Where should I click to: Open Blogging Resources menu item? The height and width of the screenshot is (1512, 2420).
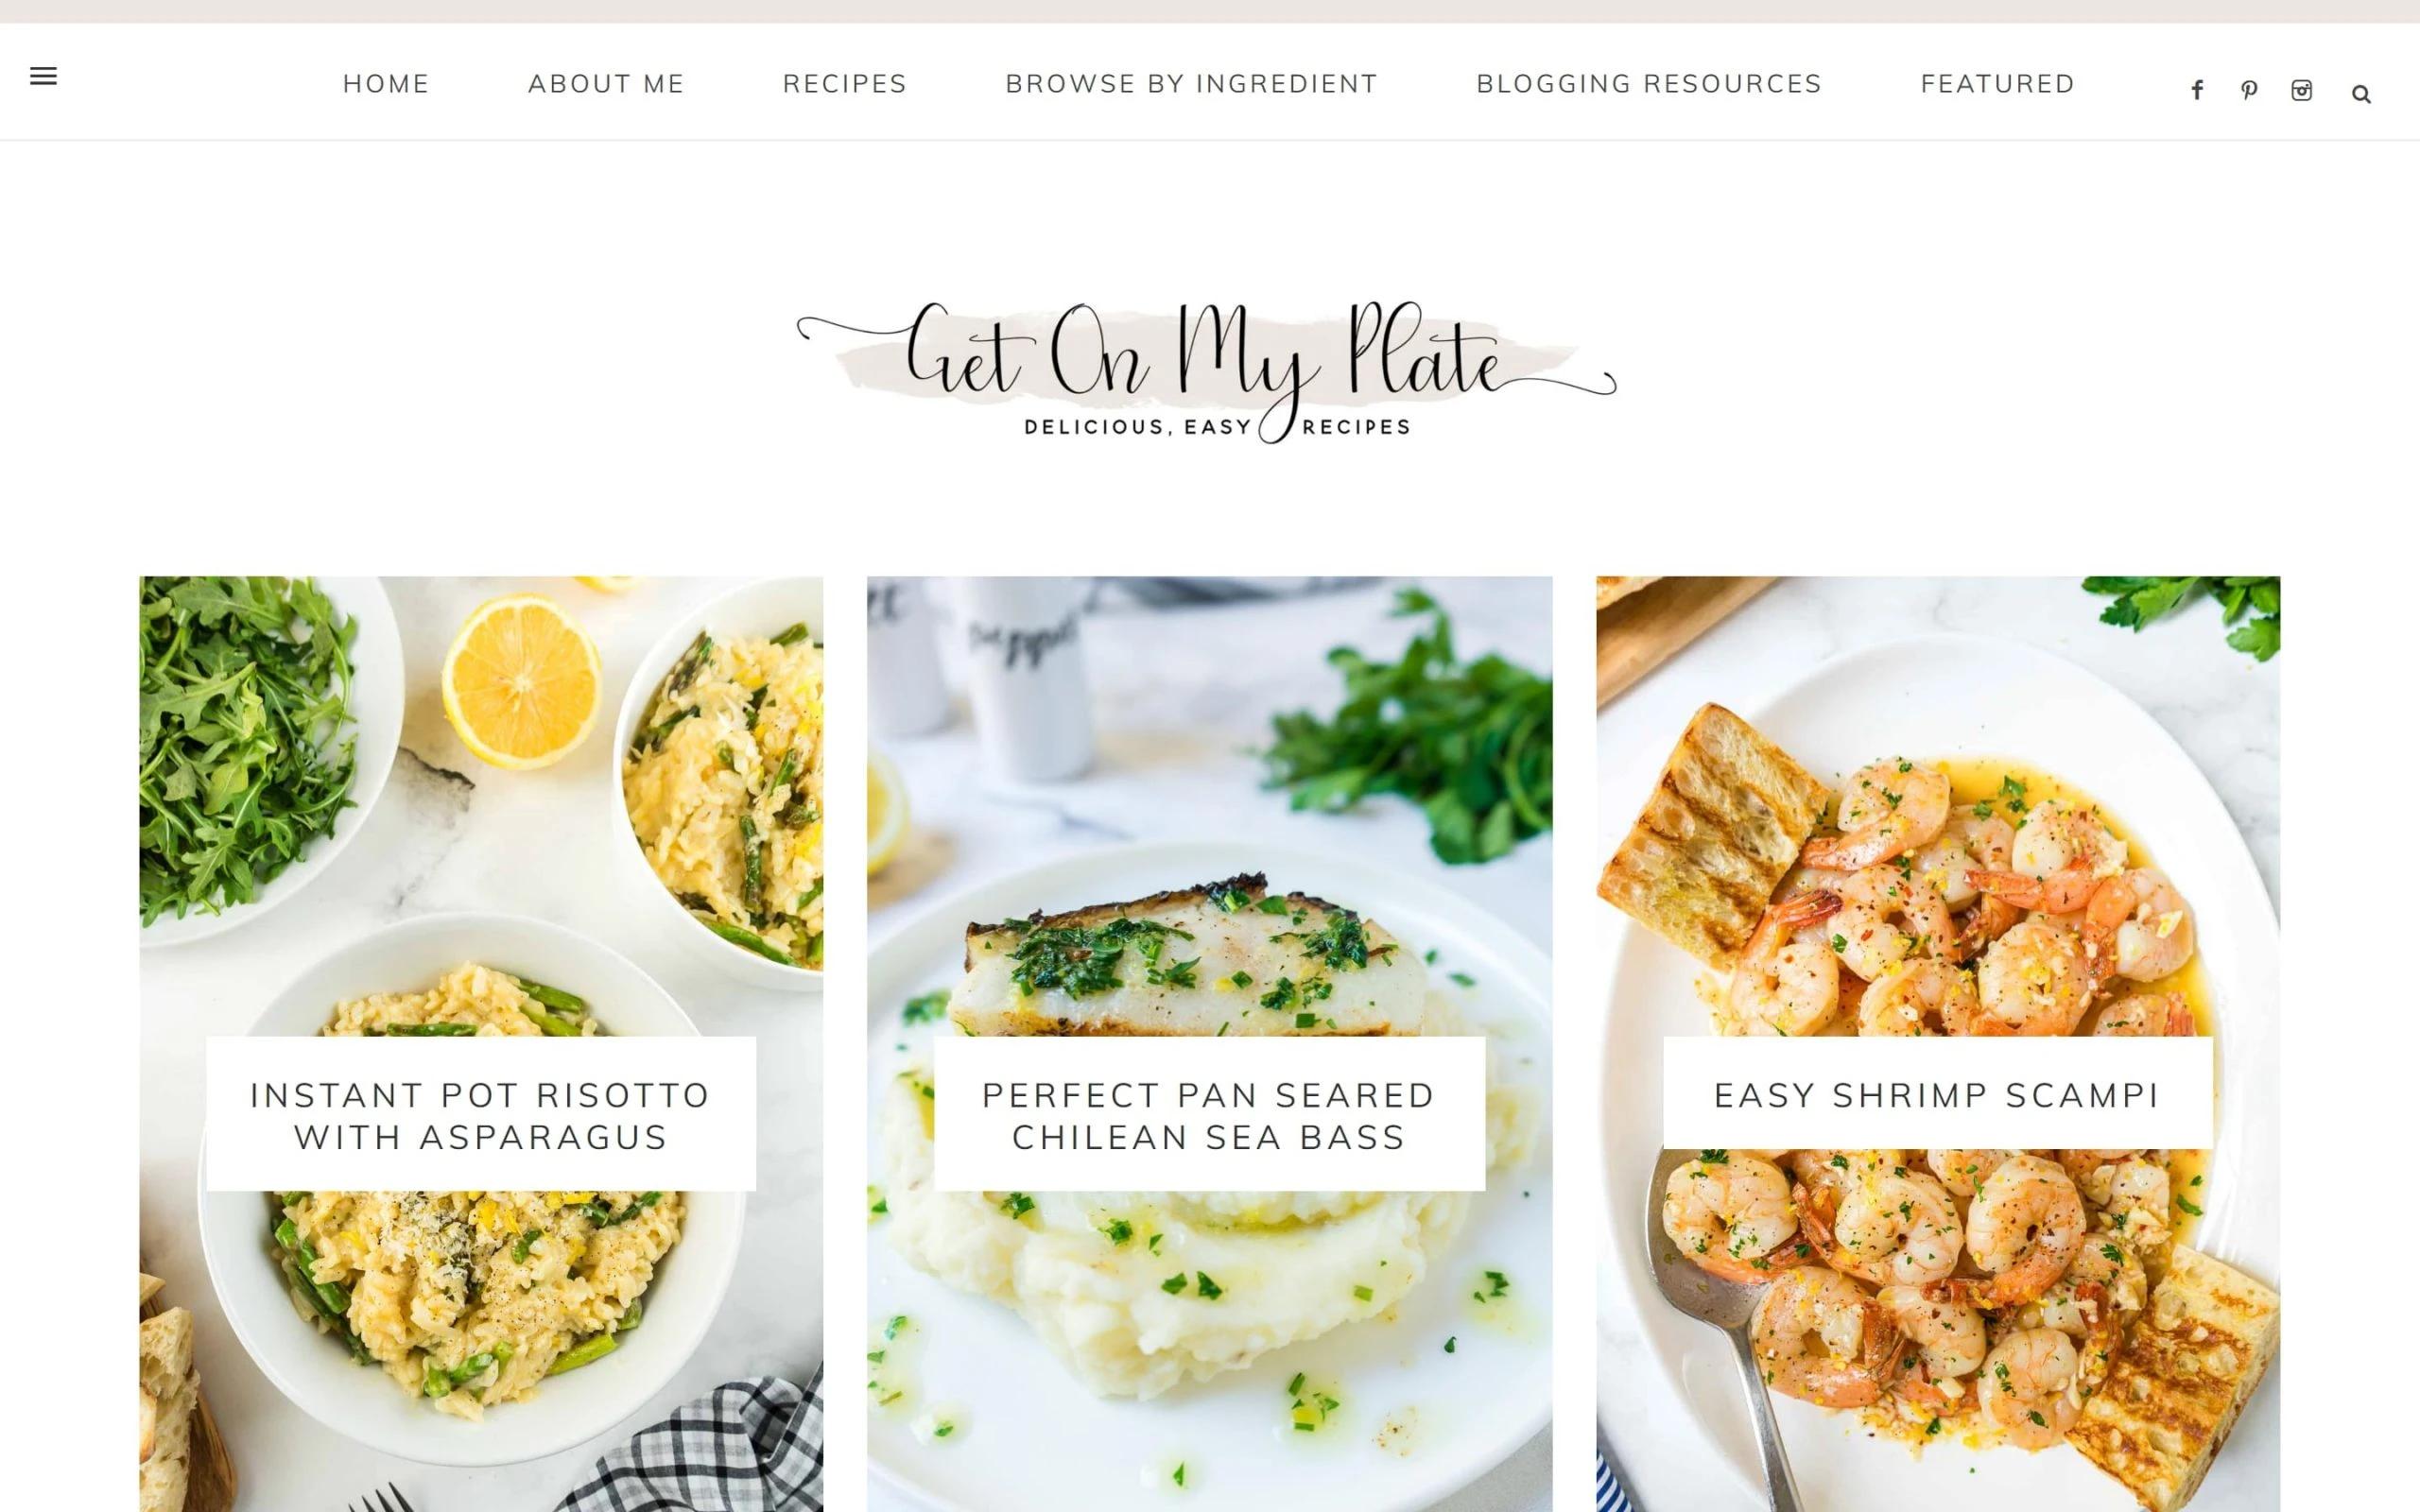(1649, 84)
